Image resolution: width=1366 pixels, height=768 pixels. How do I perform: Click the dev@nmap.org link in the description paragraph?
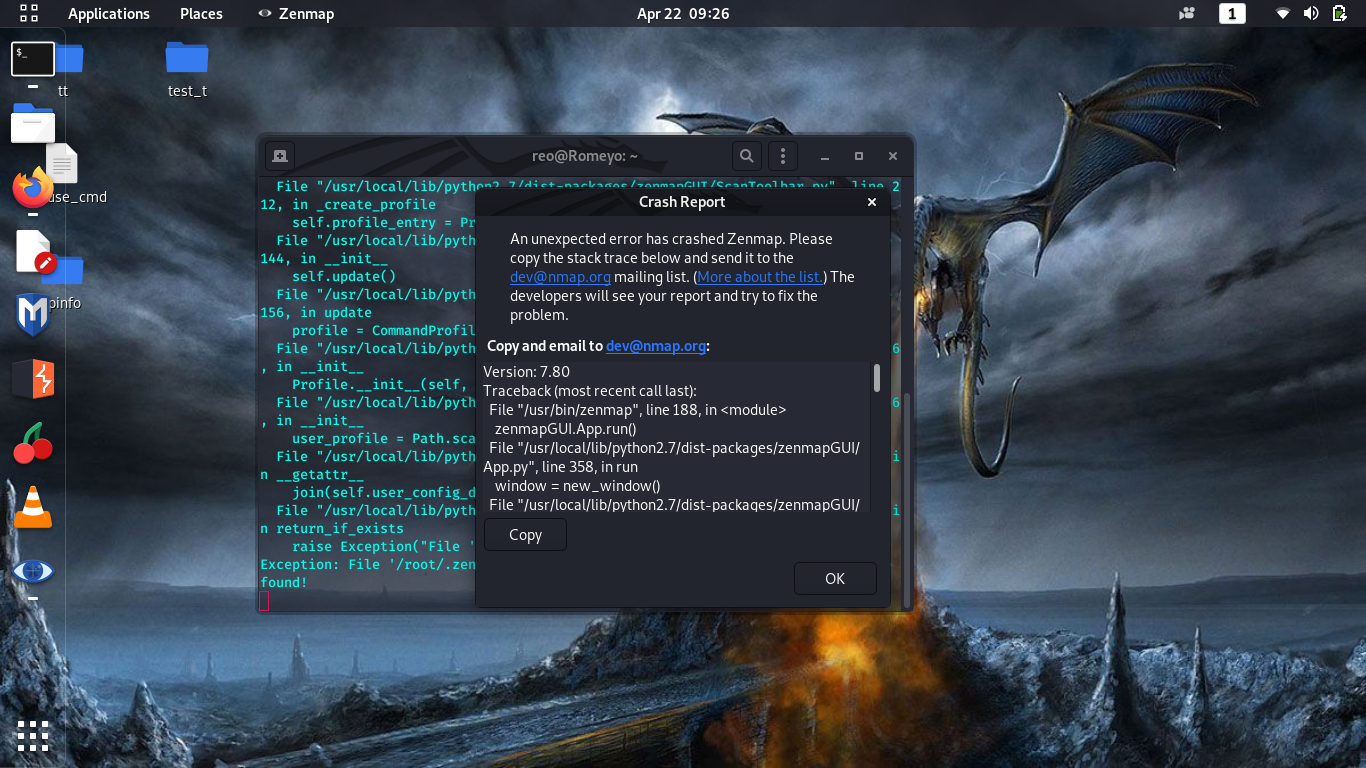pos(560,277)
